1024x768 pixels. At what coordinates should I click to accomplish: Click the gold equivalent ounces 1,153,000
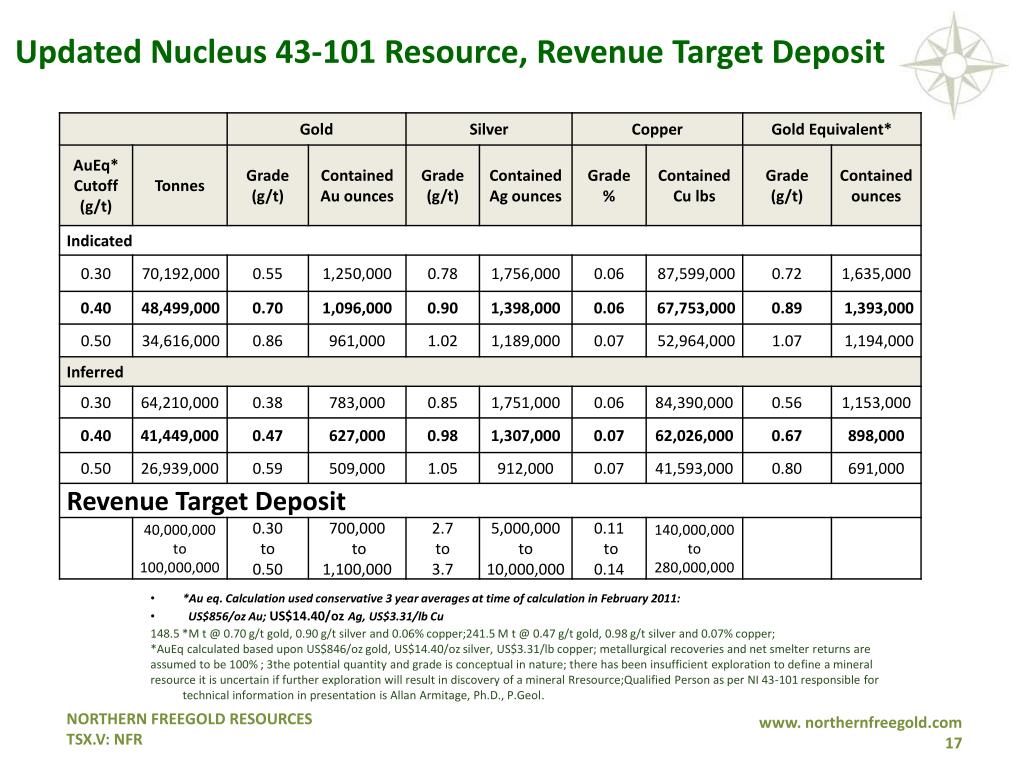coord(876,403)
